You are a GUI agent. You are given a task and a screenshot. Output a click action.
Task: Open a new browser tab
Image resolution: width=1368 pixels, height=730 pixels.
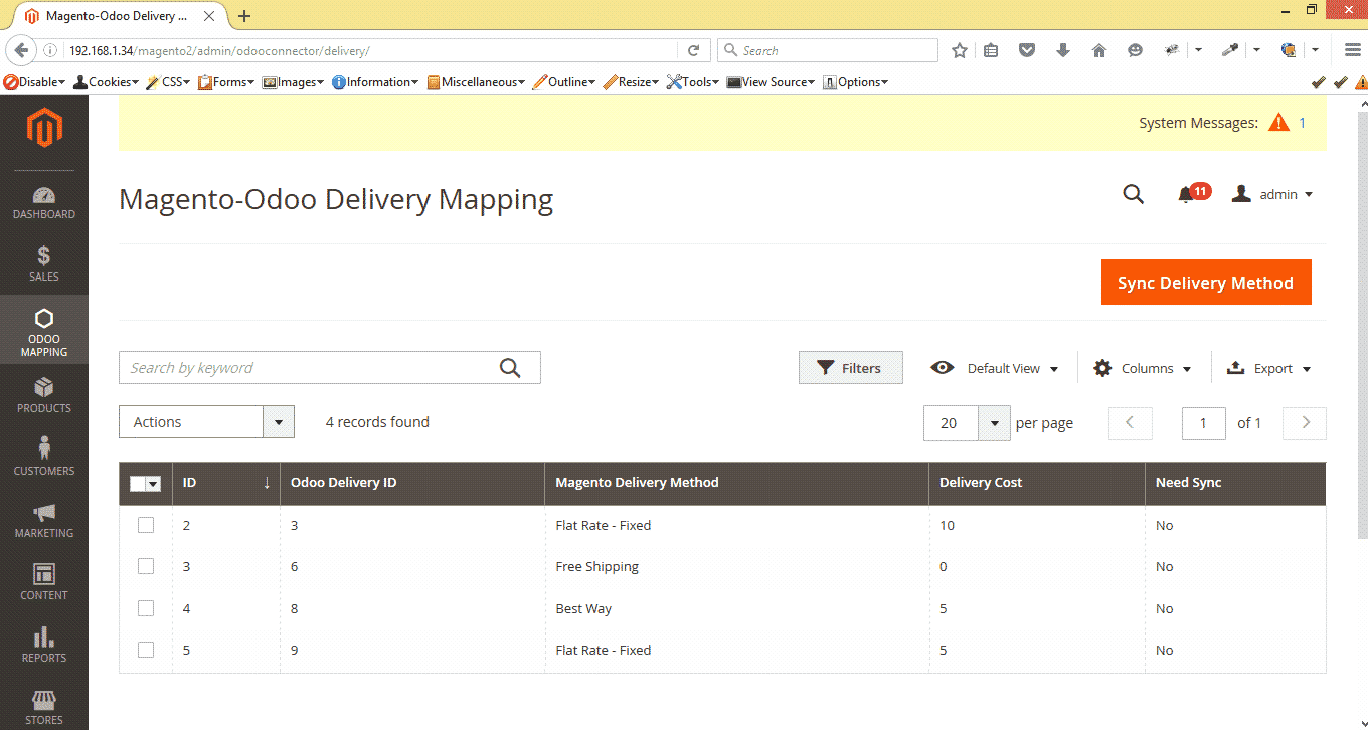[x=244, y=16]
